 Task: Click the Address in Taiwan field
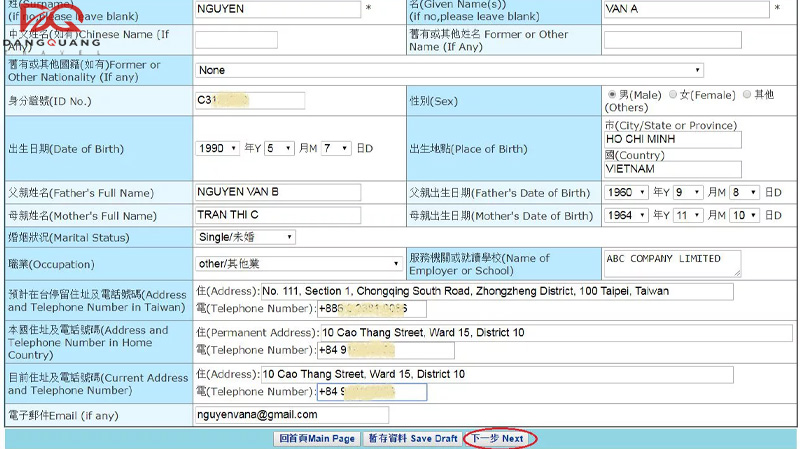click(496, 291)
